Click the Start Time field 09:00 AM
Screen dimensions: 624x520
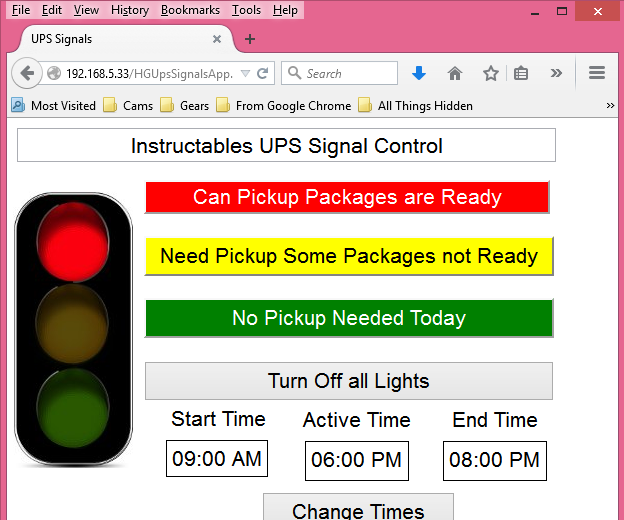[217, 458]
